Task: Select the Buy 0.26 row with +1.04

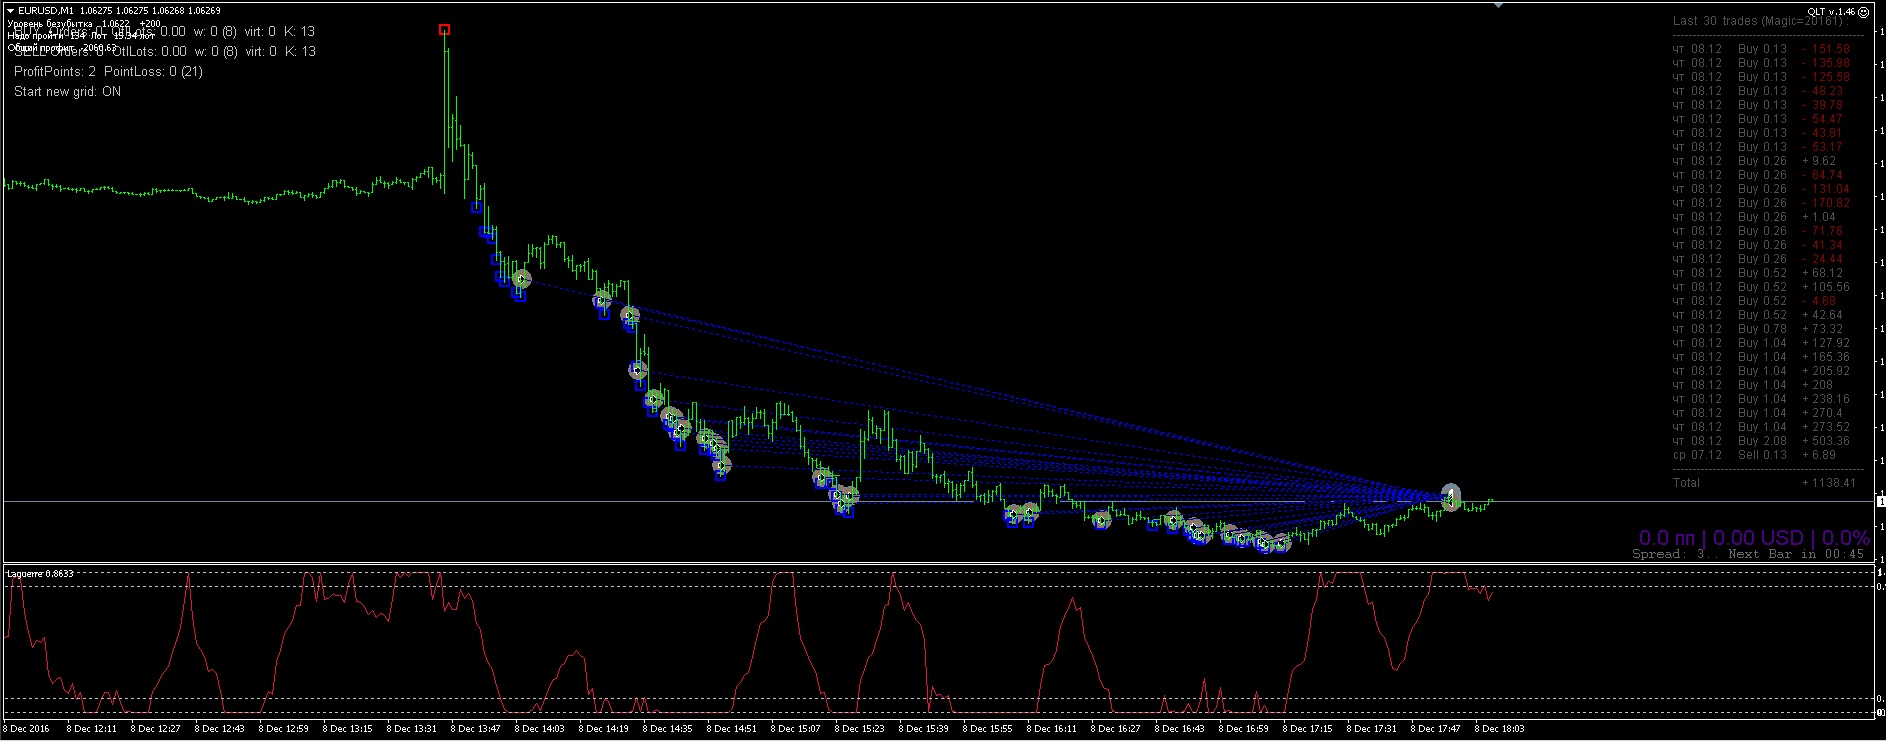Action: [1755, 217]
